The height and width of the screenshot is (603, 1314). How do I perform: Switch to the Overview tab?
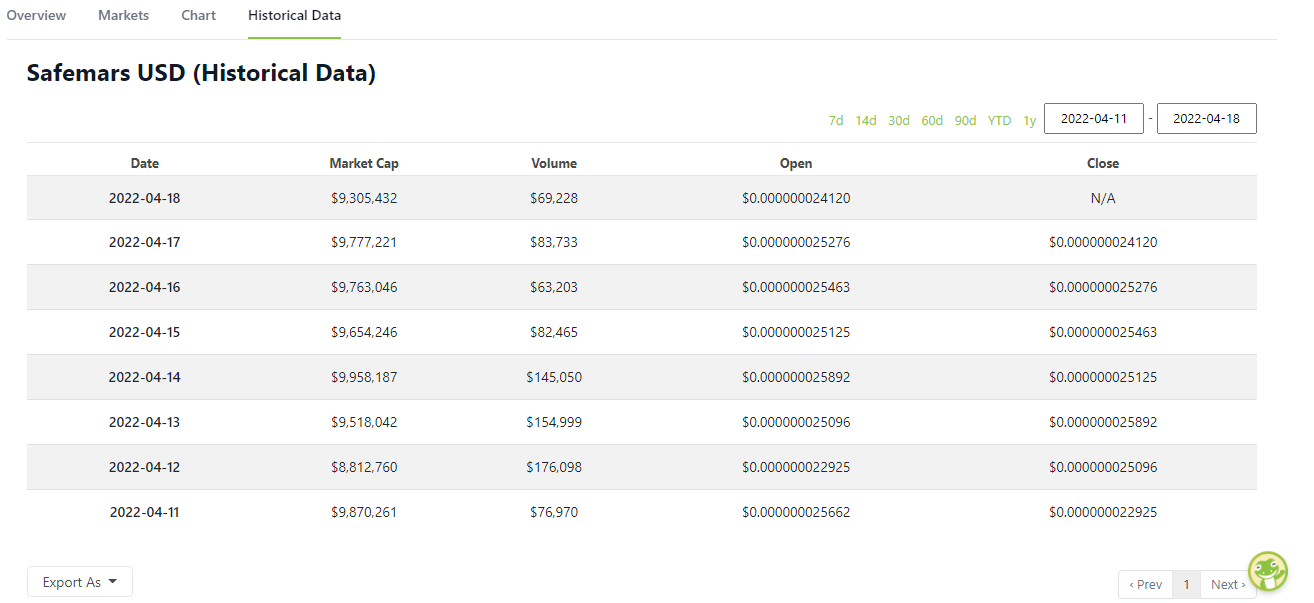click(x=36, y=15)
